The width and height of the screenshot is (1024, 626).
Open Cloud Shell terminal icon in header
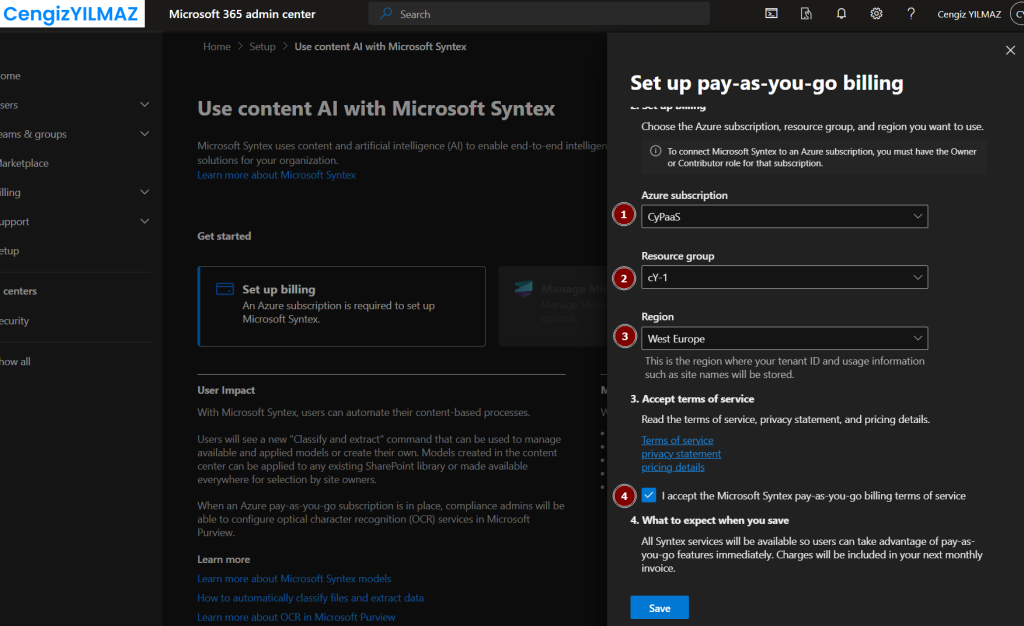coord(771,14)
